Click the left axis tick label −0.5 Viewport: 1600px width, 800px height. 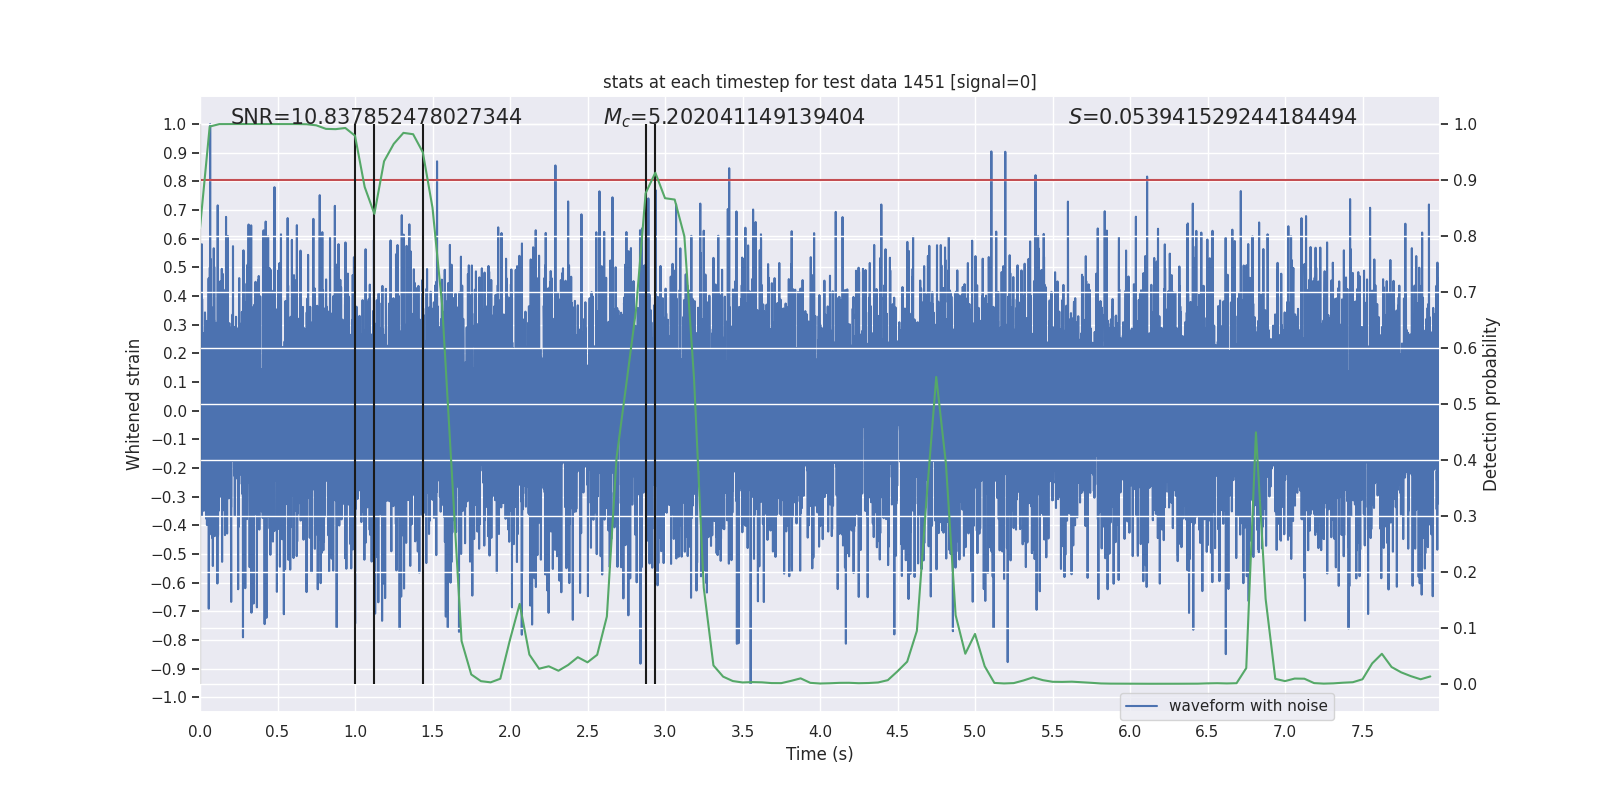[x=174, y=554]
